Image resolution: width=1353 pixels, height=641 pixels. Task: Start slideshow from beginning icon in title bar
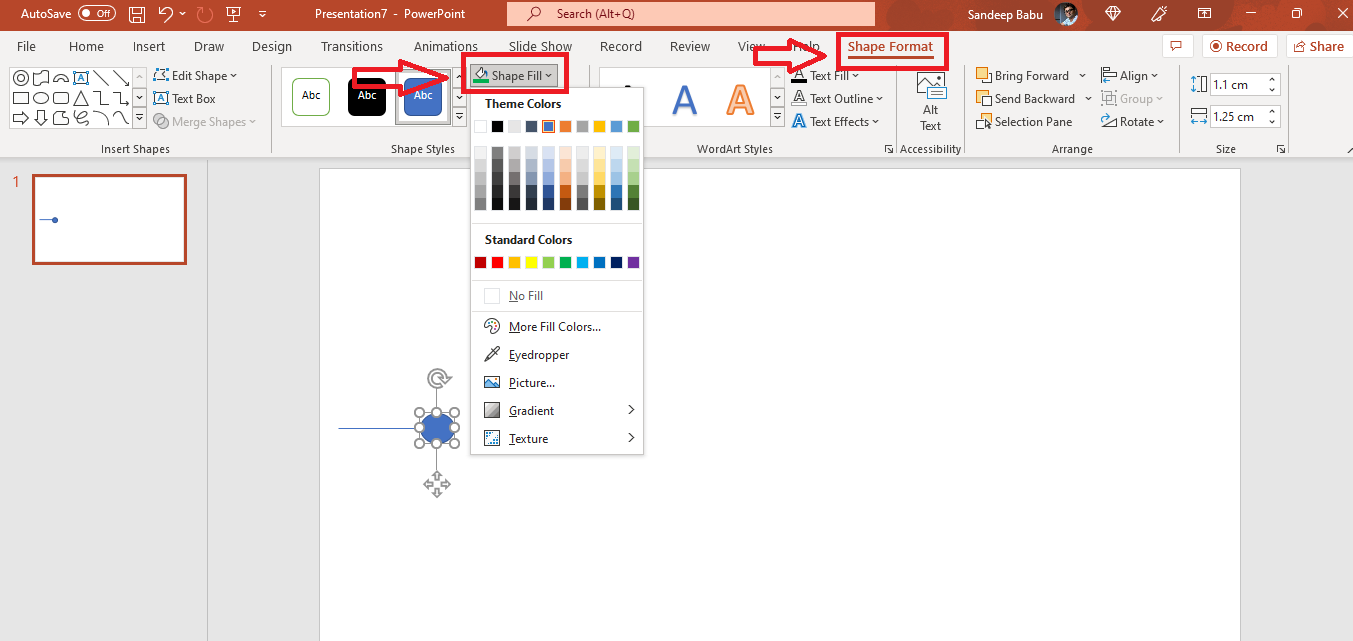point(233,14)
